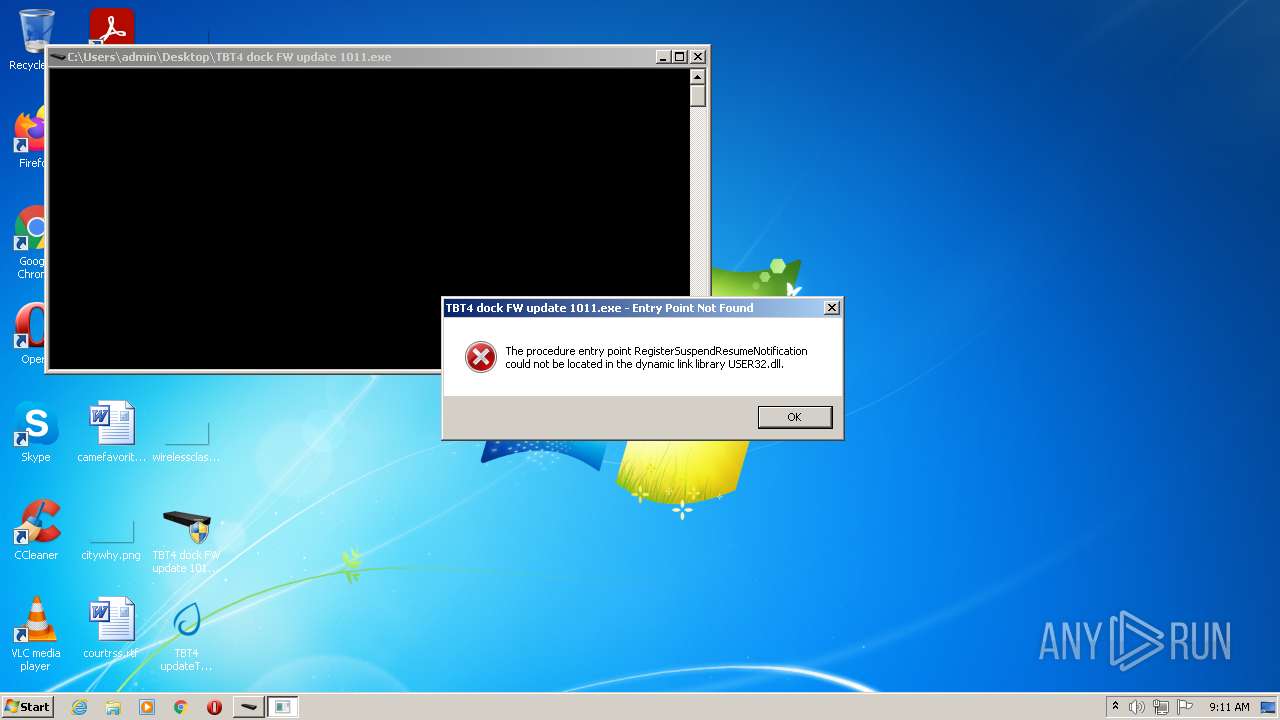Image resolution: width=1280 pixels, height=720 pixels.
Task: Select the citywhy.png desktop file
Action: coord(111,538)
